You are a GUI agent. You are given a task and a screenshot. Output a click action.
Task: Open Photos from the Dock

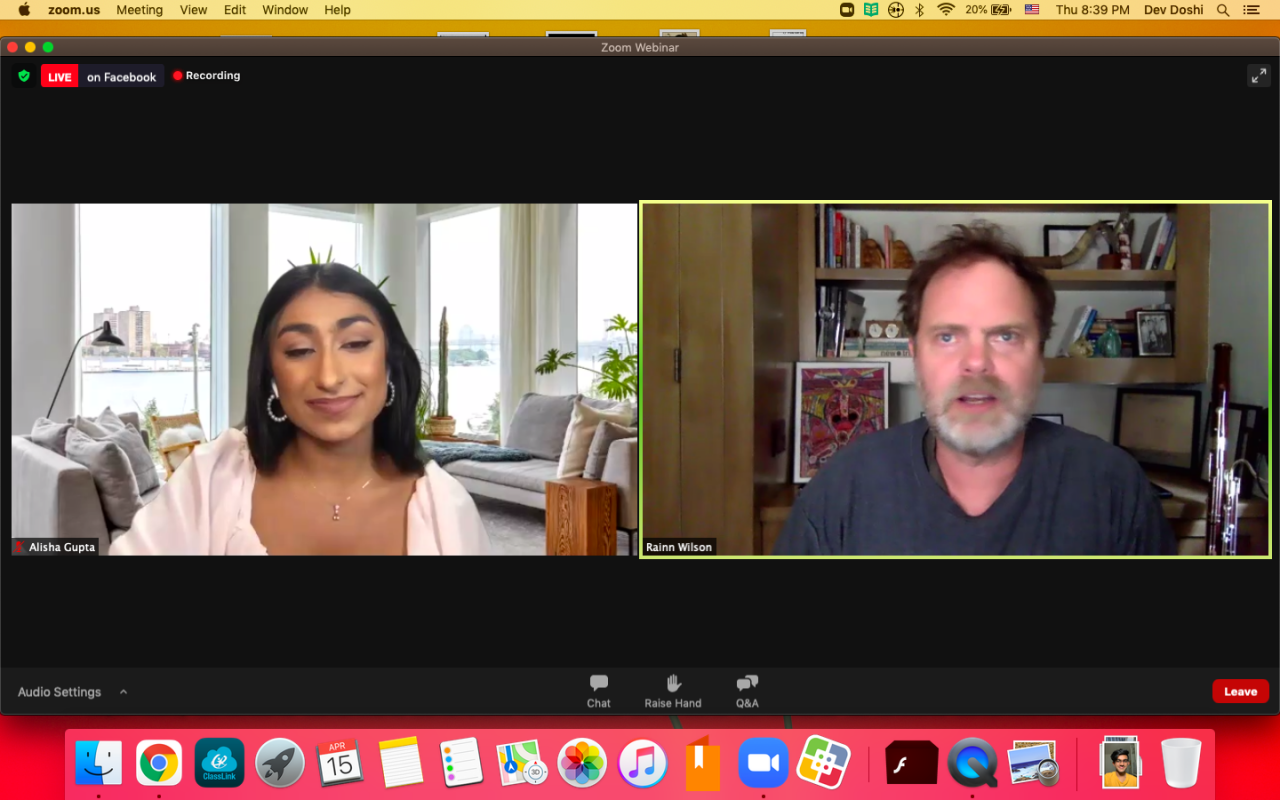click(582, 763)
